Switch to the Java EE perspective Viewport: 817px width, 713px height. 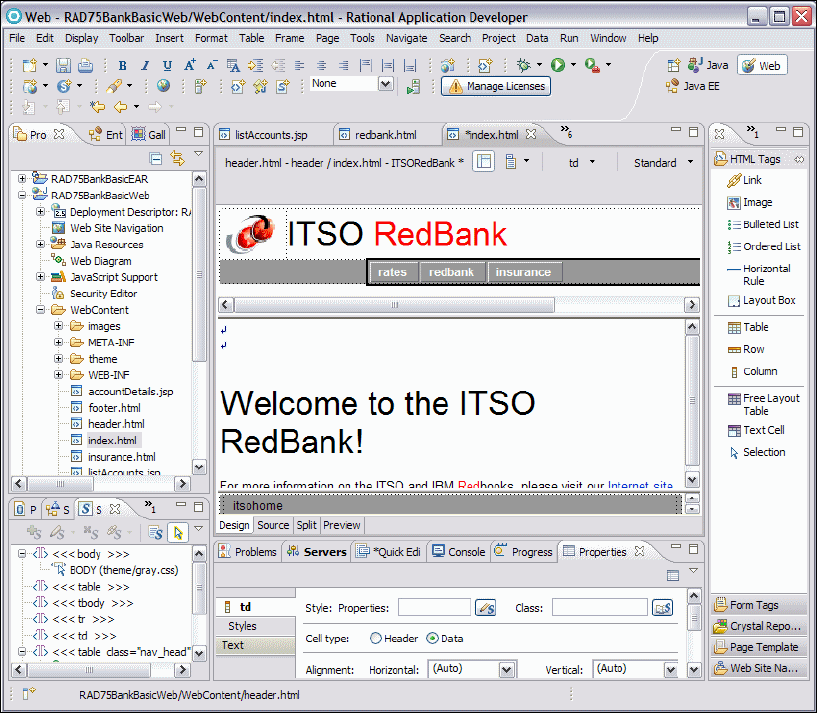click(692, 87)
